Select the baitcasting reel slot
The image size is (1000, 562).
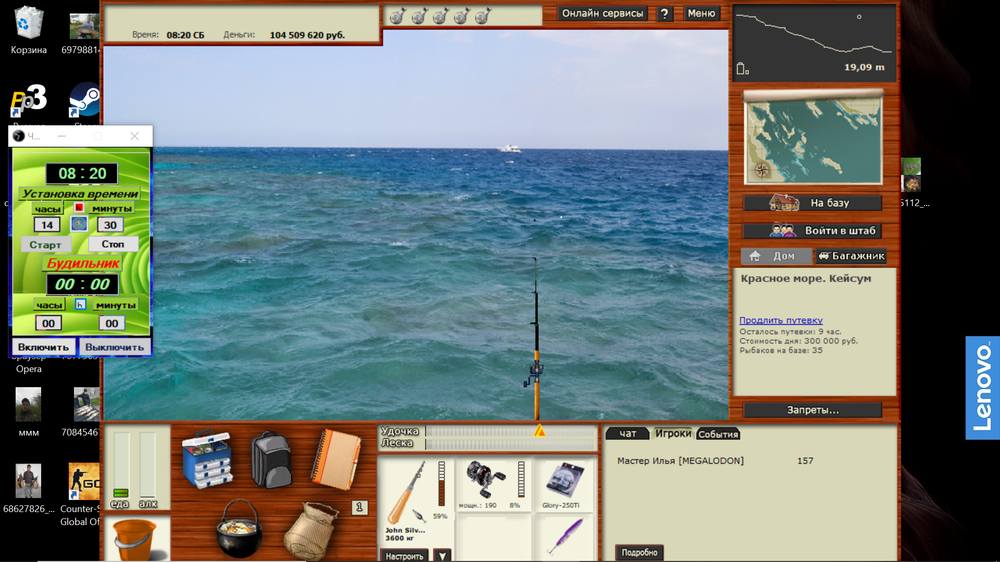(493, 485)
